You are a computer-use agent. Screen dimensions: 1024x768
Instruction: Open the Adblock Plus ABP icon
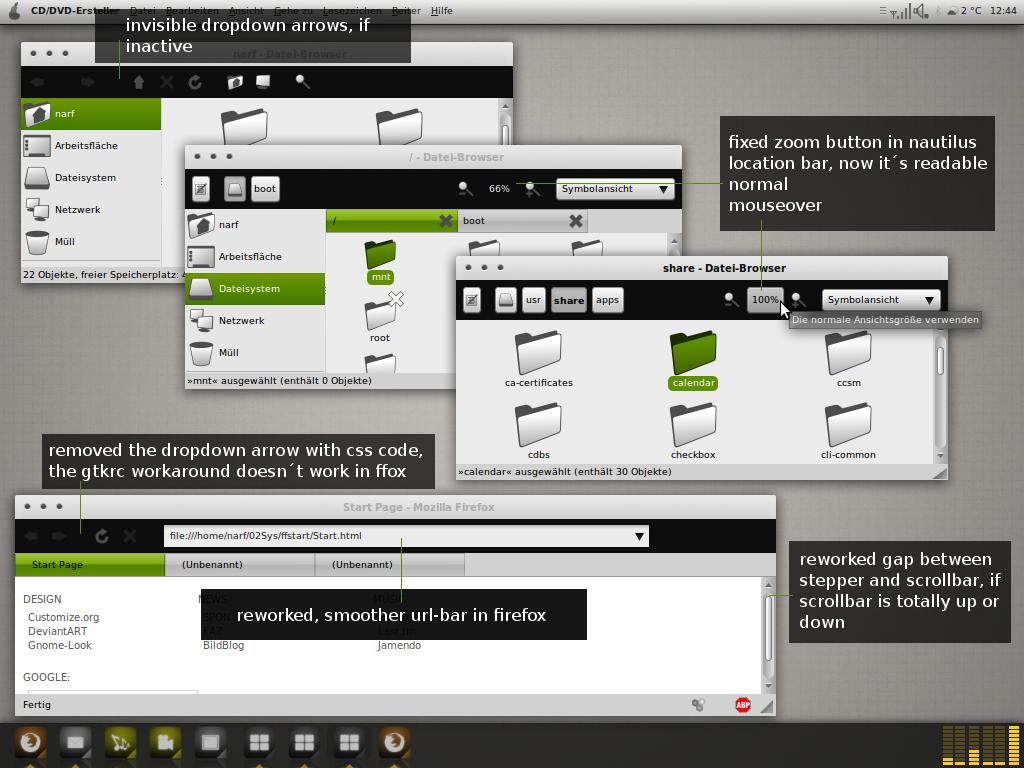743,705
